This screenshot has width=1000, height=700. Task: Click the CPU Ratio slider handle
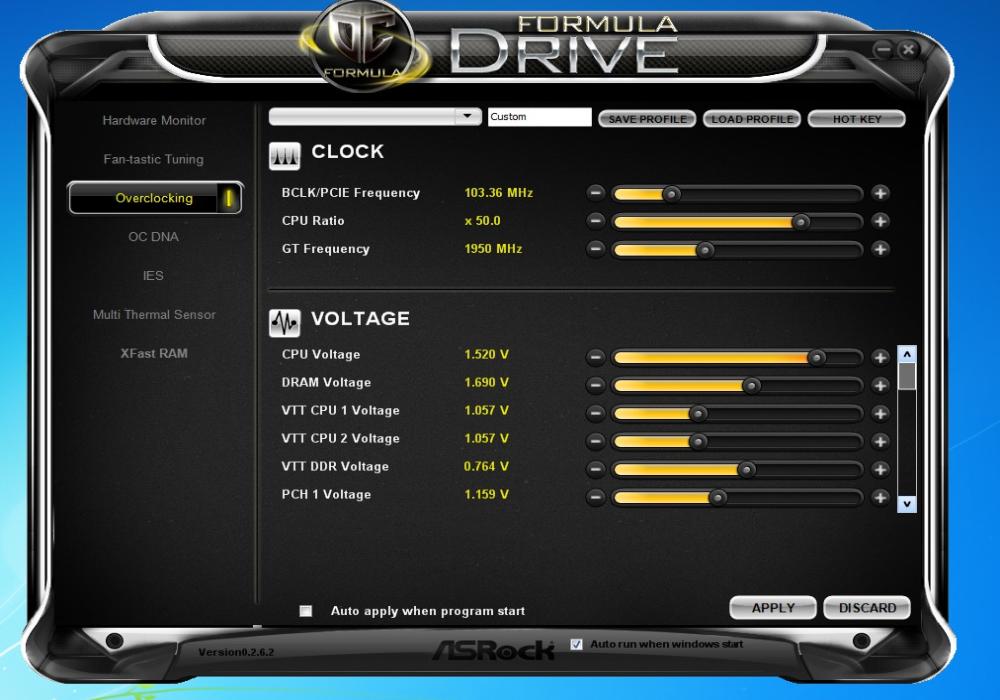pyautogui.click(x=800, y=221)
